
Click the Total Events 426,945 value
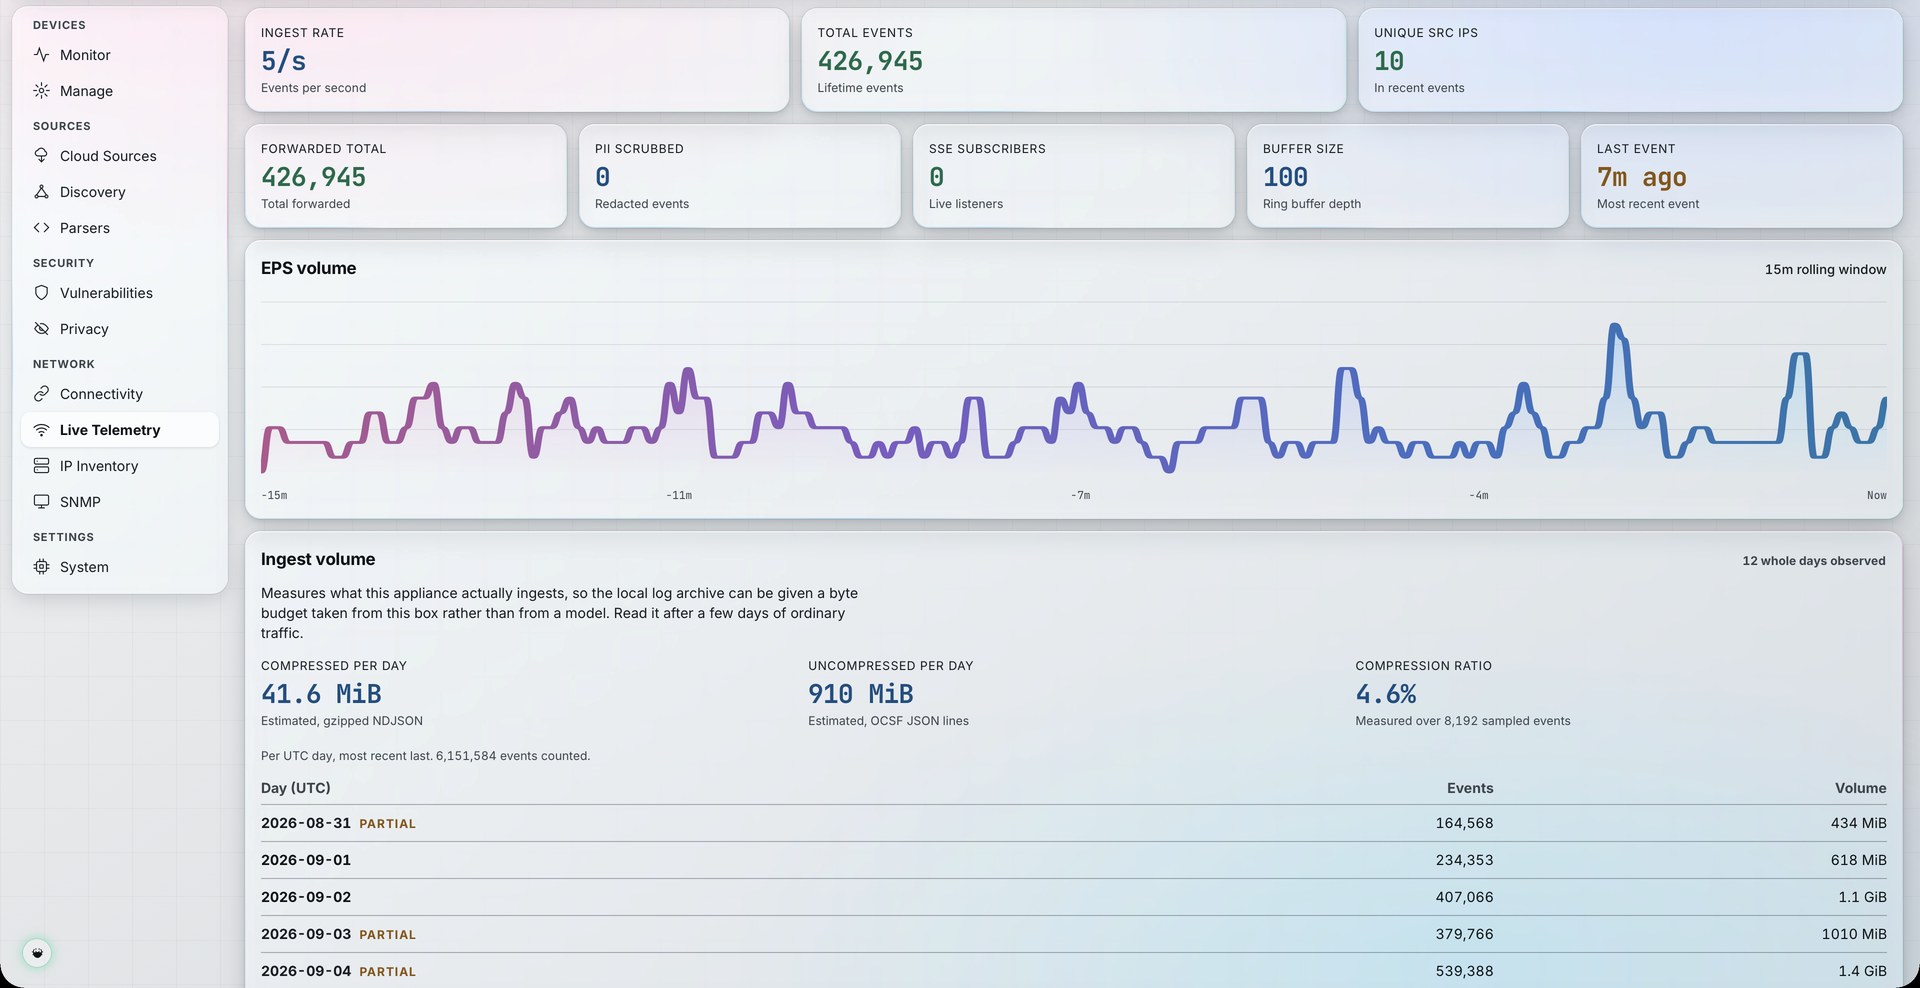coord(870,61)
